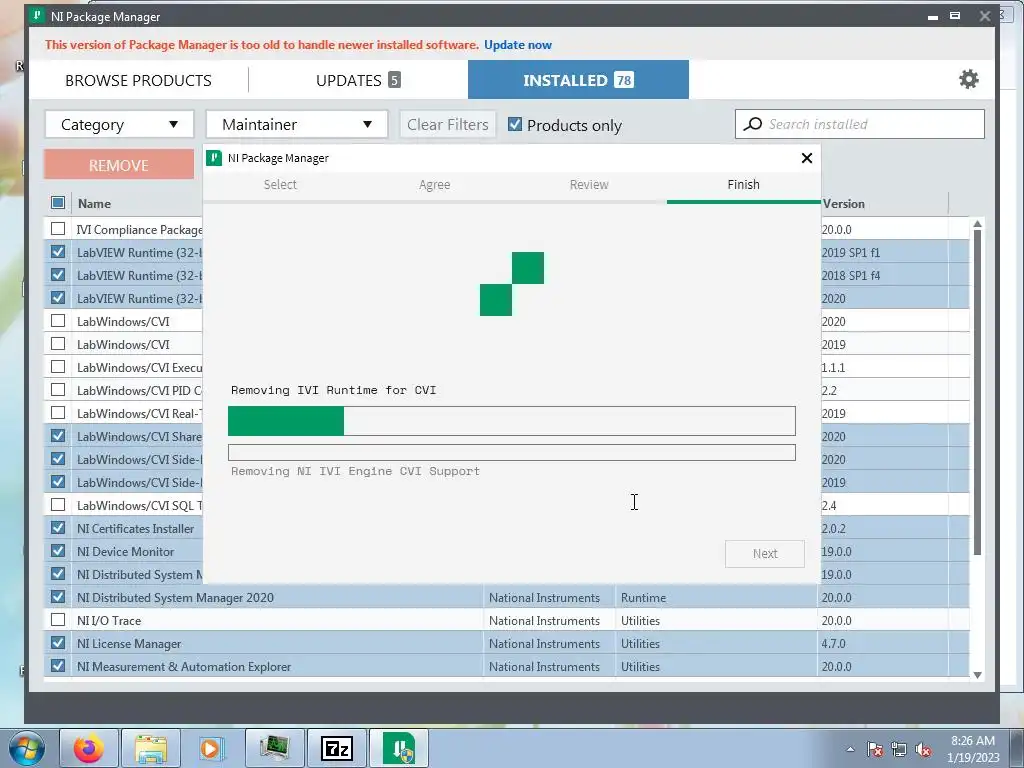
Task: Uncheck NI Measurement & Automation Explorer checkbox
Action: tap(57, 665)
